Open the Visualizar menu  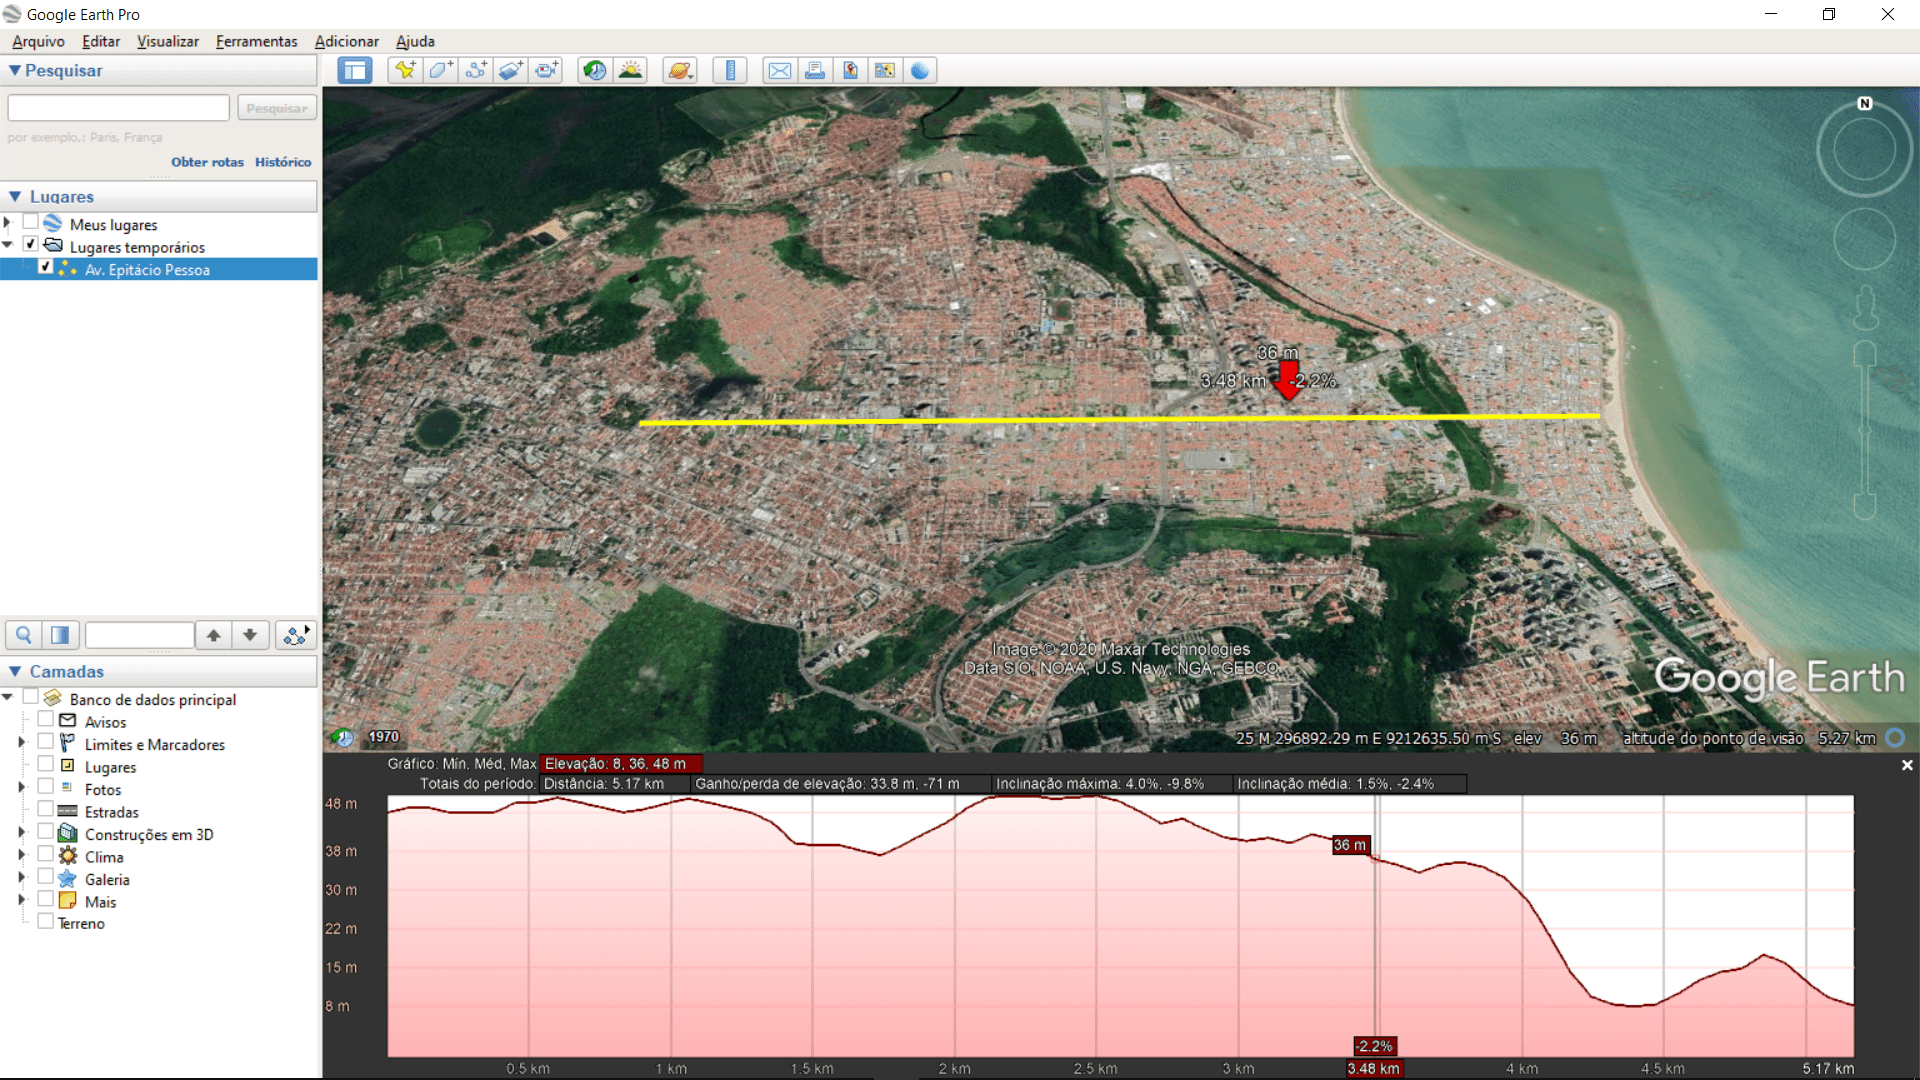pos(166,41)
